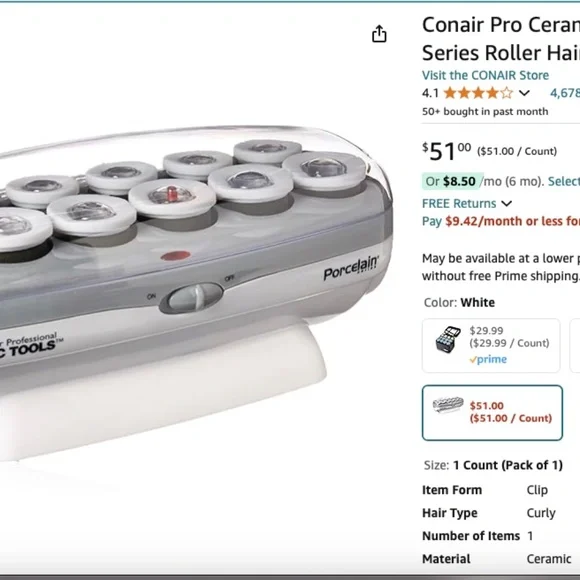This screenshot has width=580, height=580.
Task: Click the Prime logo in color option
Action: tap(488, 360)
